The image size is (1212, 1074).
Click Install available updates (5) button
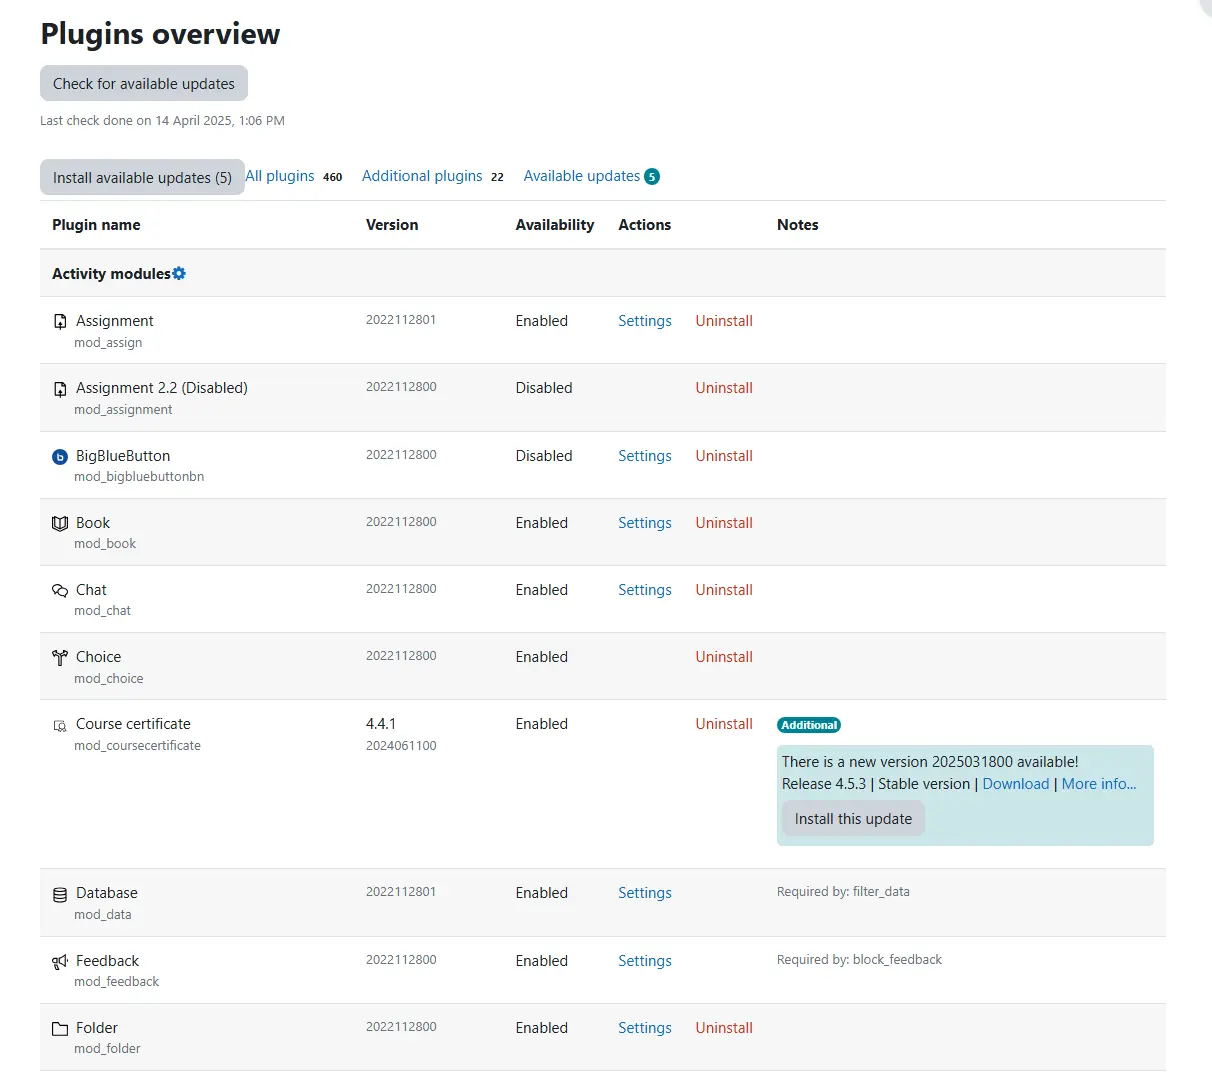click(x=142, y=178)
